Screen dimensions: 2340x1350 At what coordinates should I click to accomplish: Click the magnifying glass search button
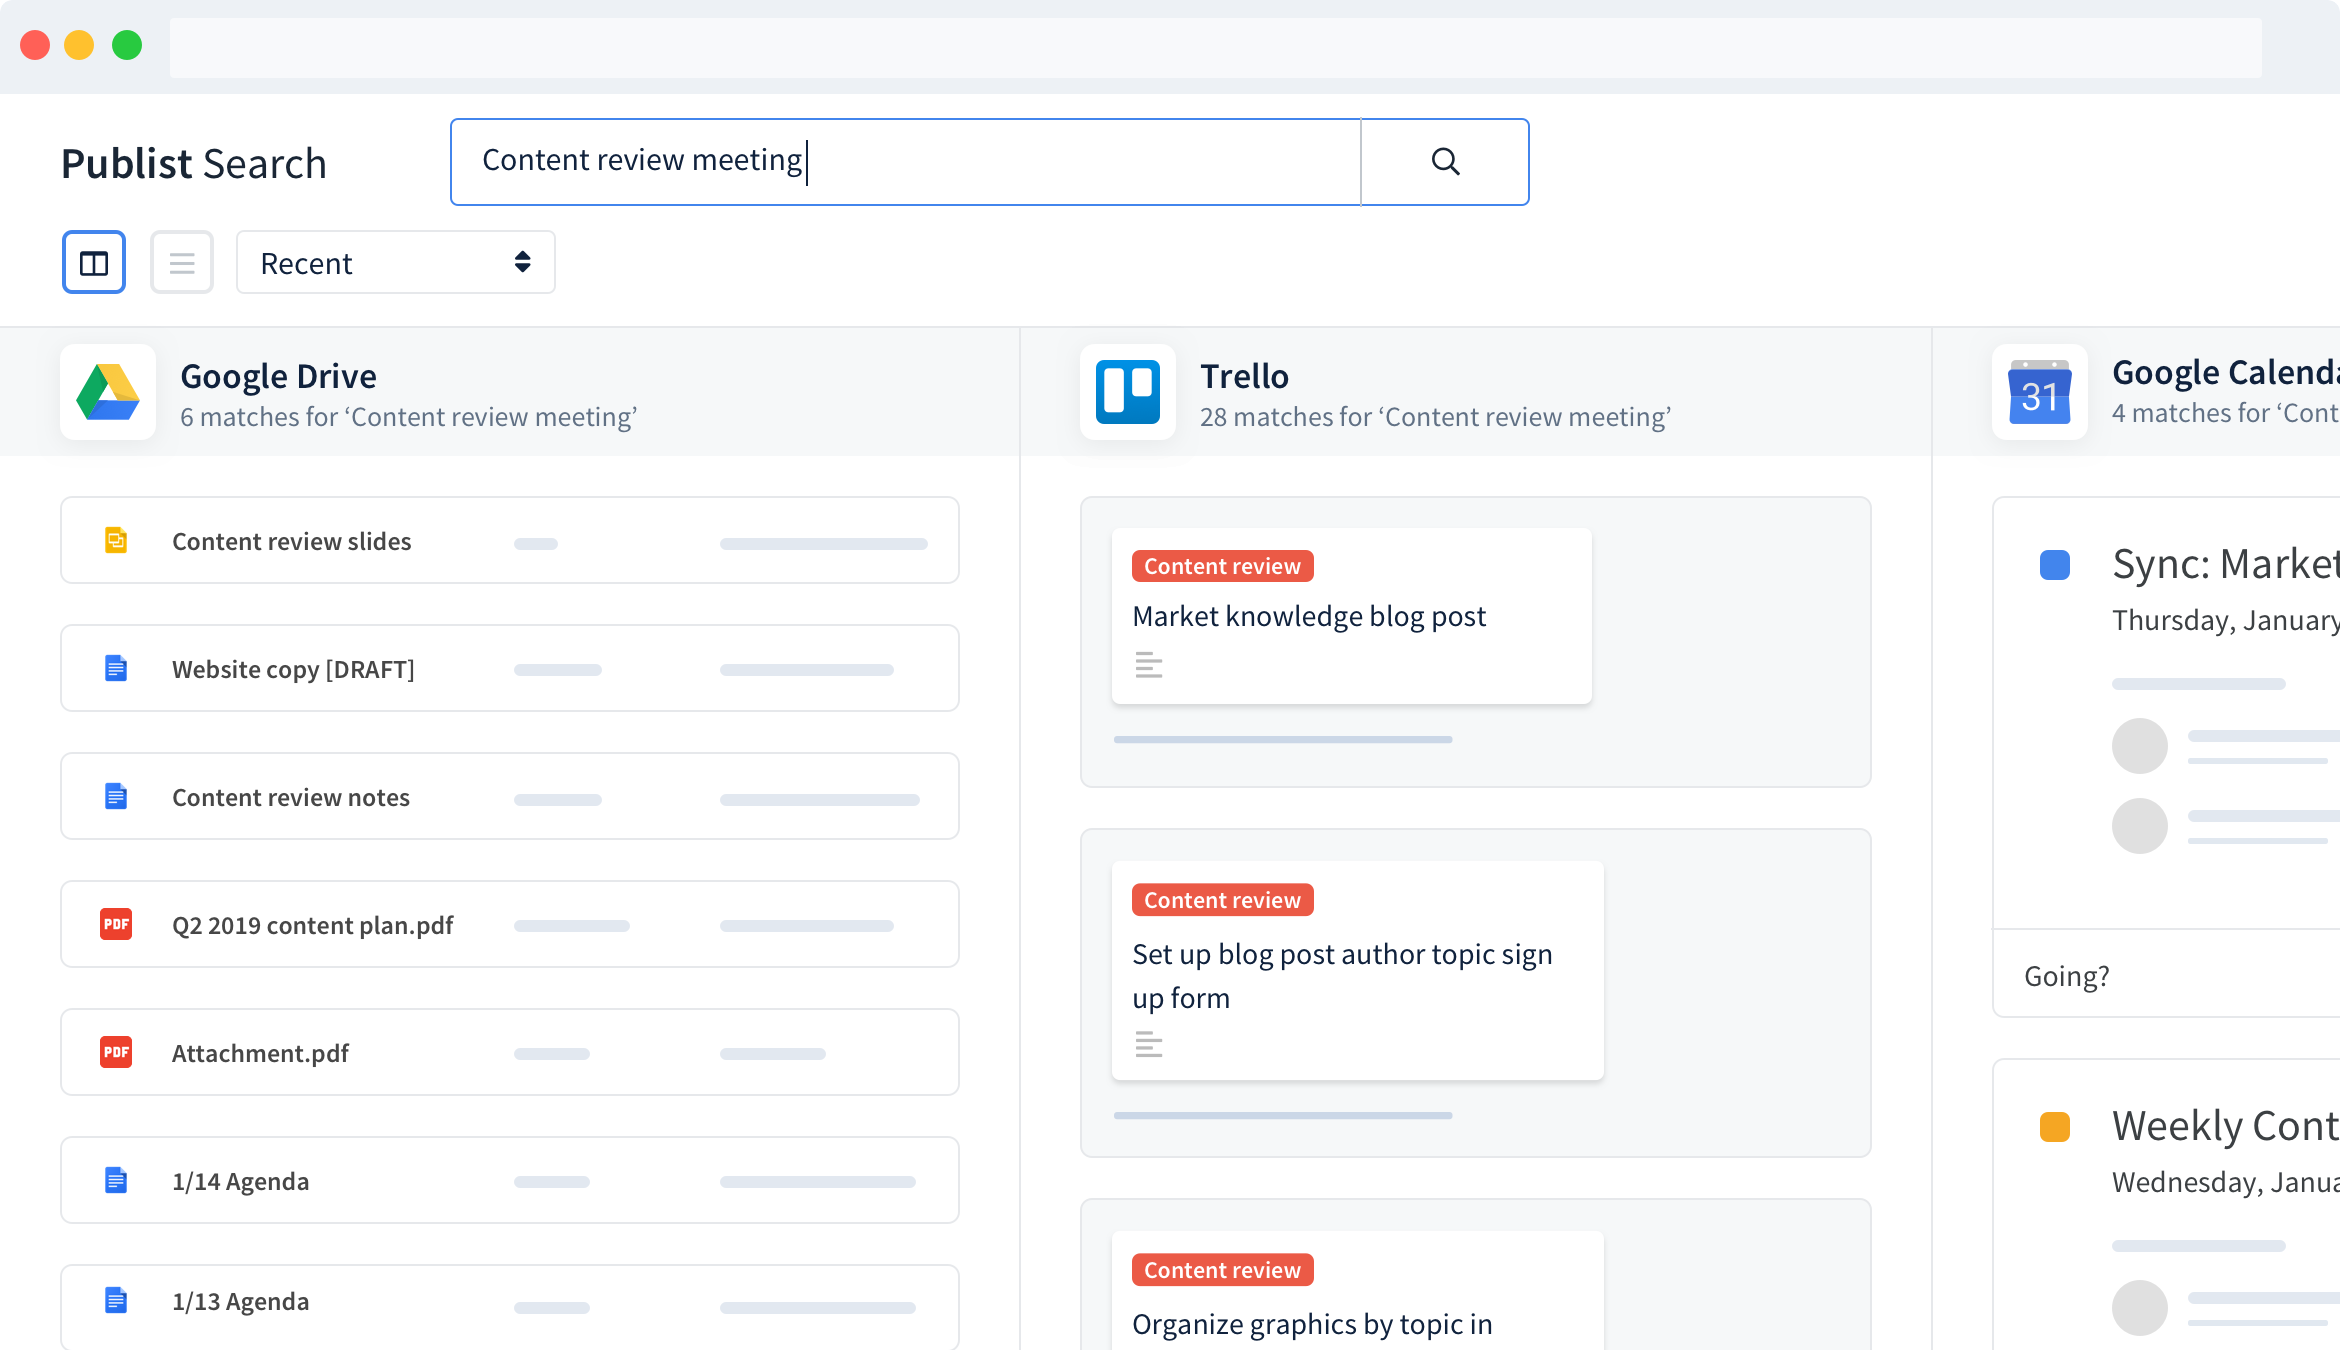coord(1445,162)
